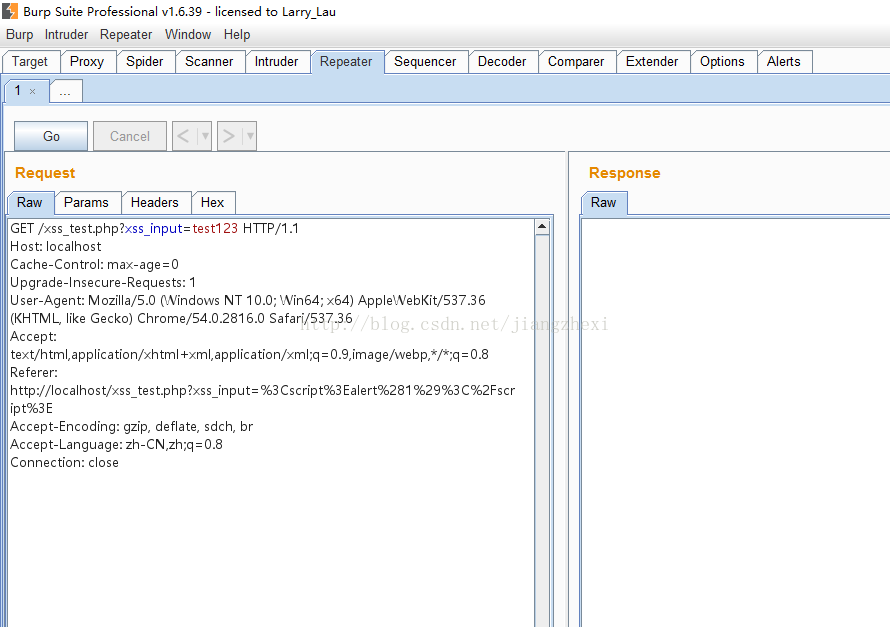
Task: Click the Response panel heading
Action: [625, 173]
